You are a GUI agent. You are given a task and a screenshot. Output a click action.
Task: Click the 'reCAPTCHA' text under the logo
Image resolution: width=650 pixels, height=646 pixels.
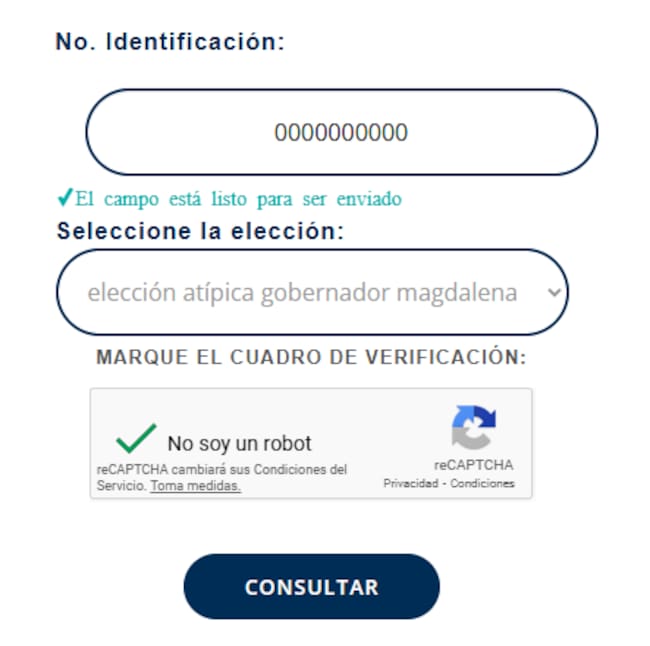coord(473,465)
